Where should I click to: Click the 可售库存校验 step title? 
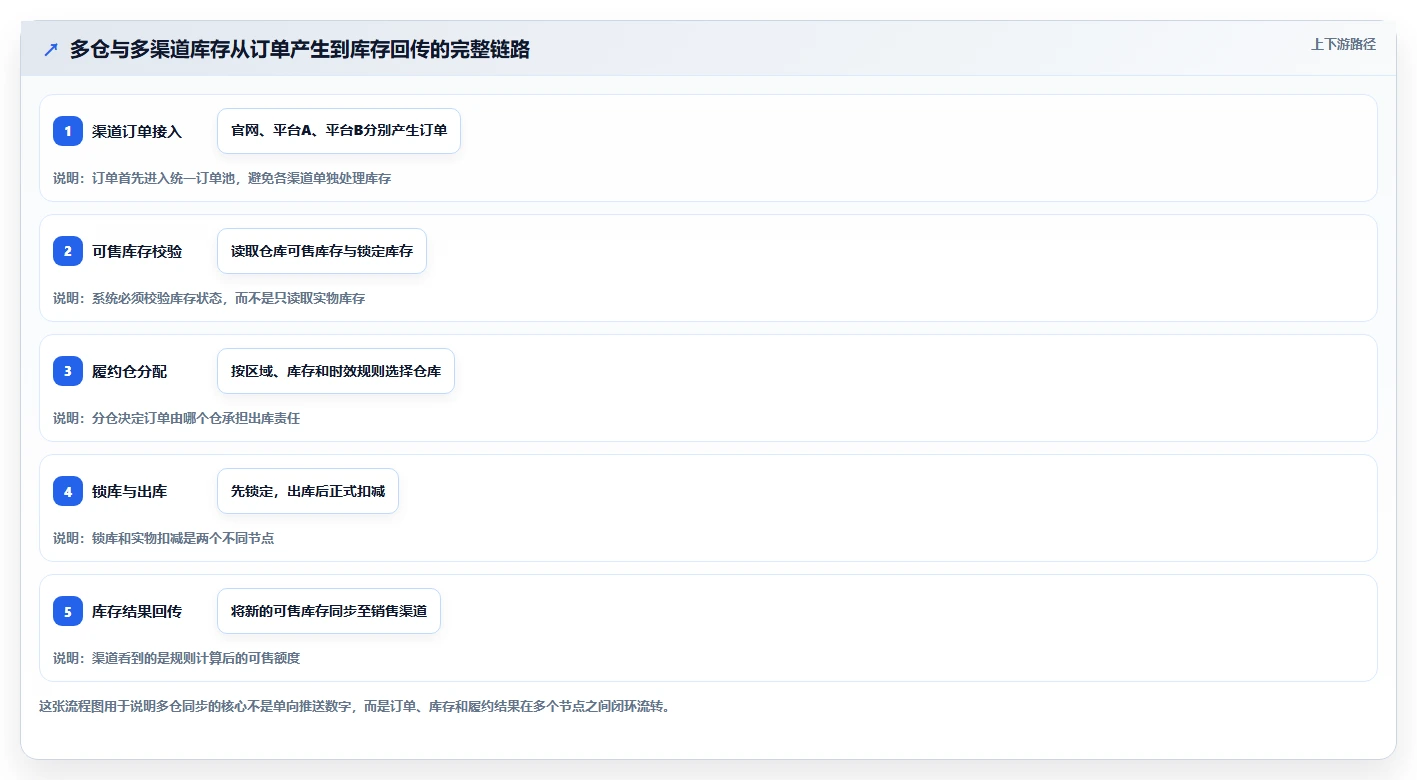pos(137,251)
